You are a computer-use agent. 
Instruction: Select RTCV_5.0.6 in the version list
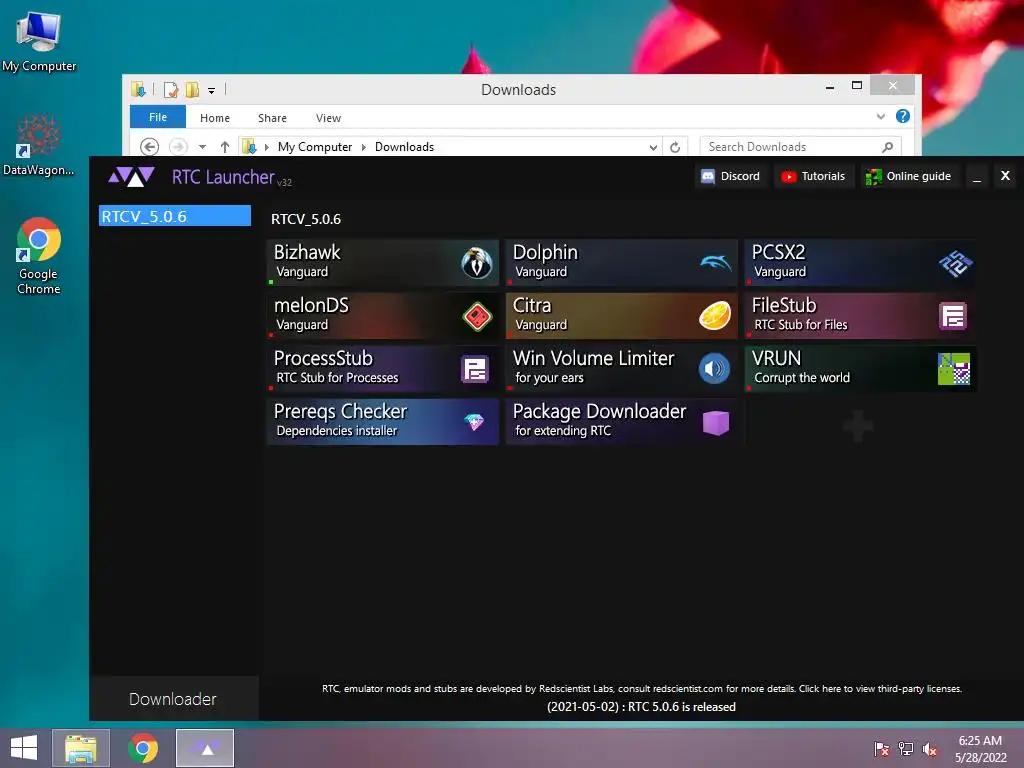click(175, 216)
